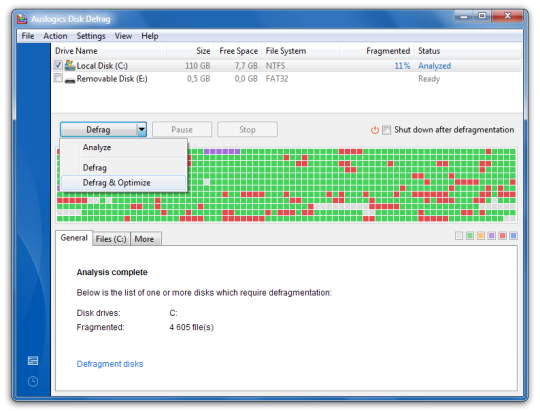
Task: Close the Disk Defrag window
Action: 507,16
